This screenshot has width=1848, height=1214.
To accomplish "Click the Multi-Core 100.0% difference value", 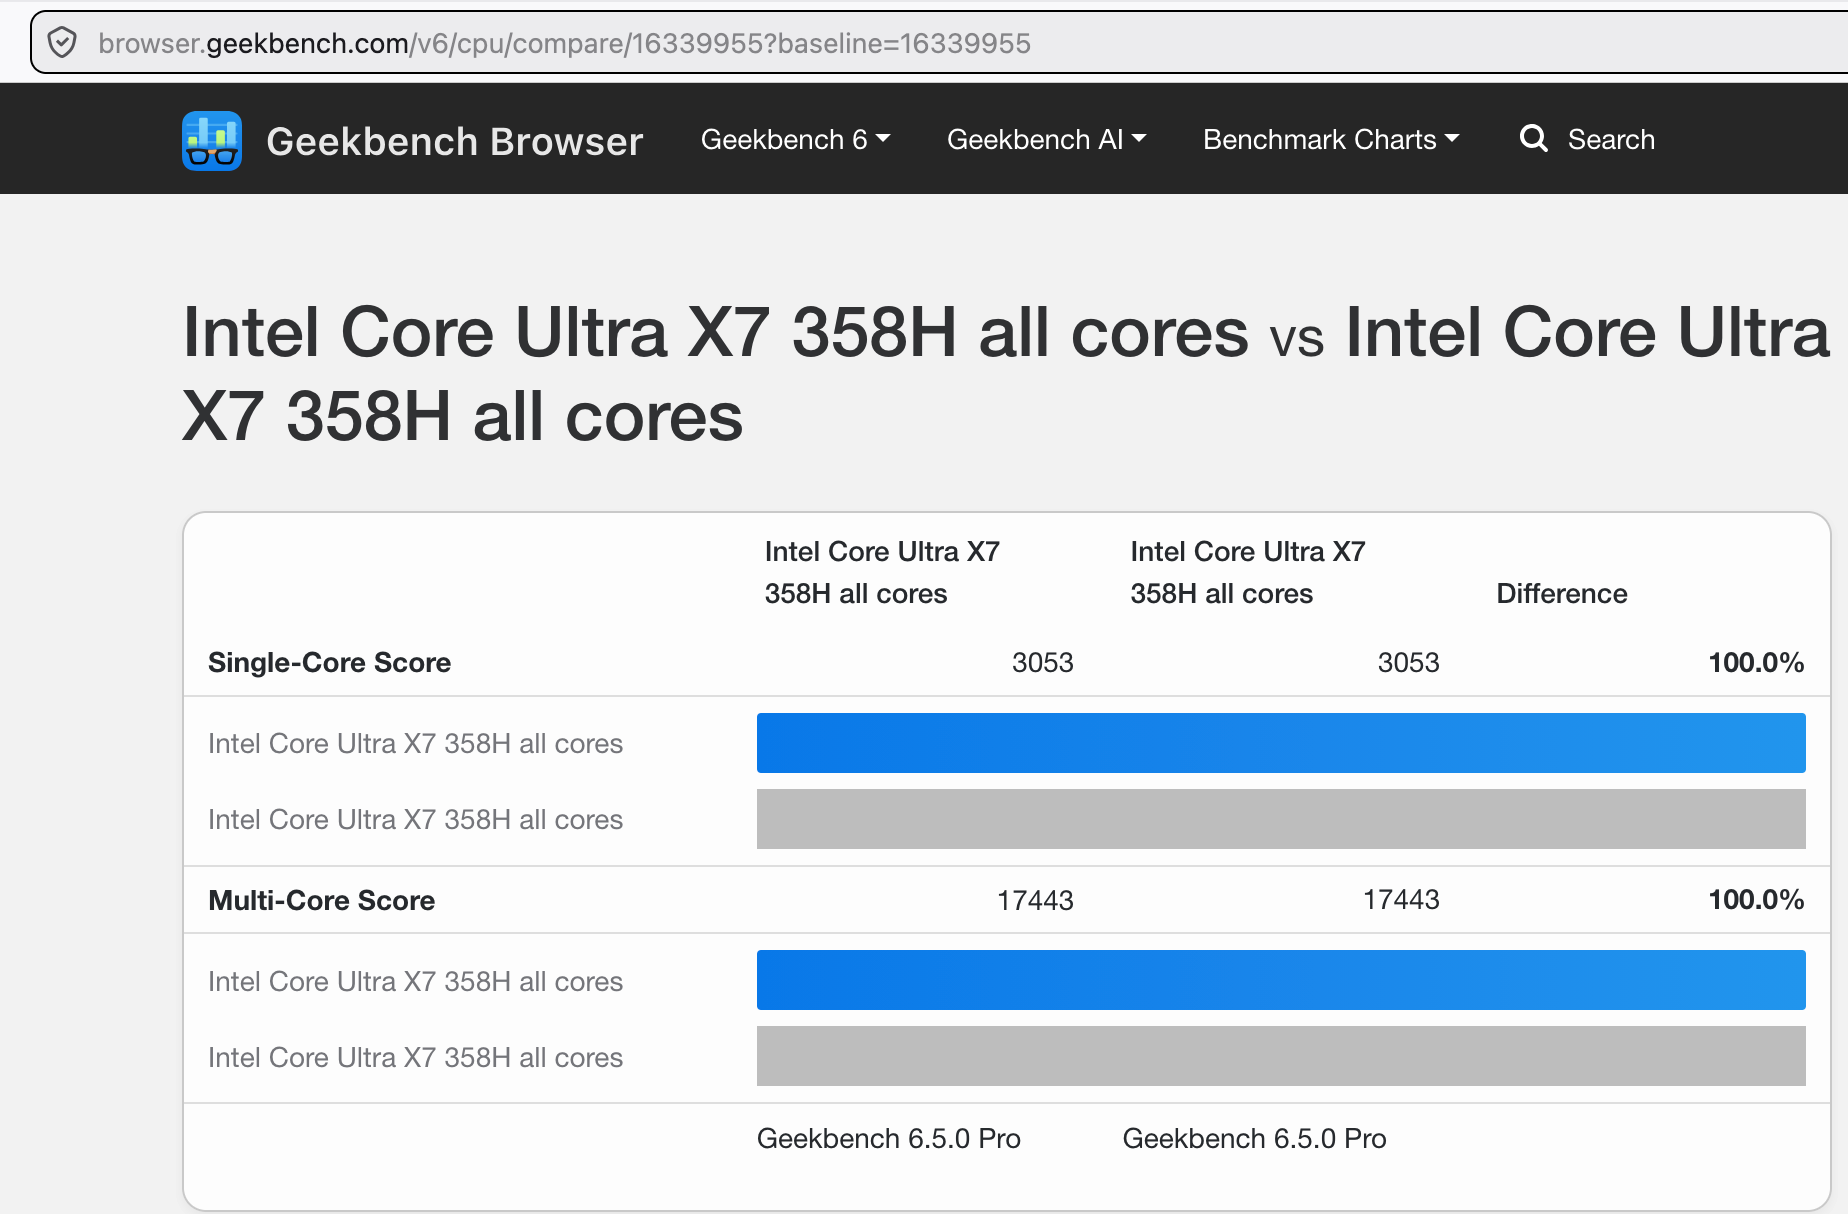I will click(x=1756, y=899).
